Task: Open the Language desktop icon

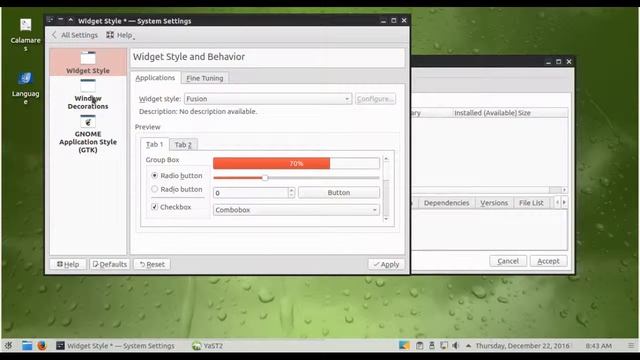Action: 25,88
